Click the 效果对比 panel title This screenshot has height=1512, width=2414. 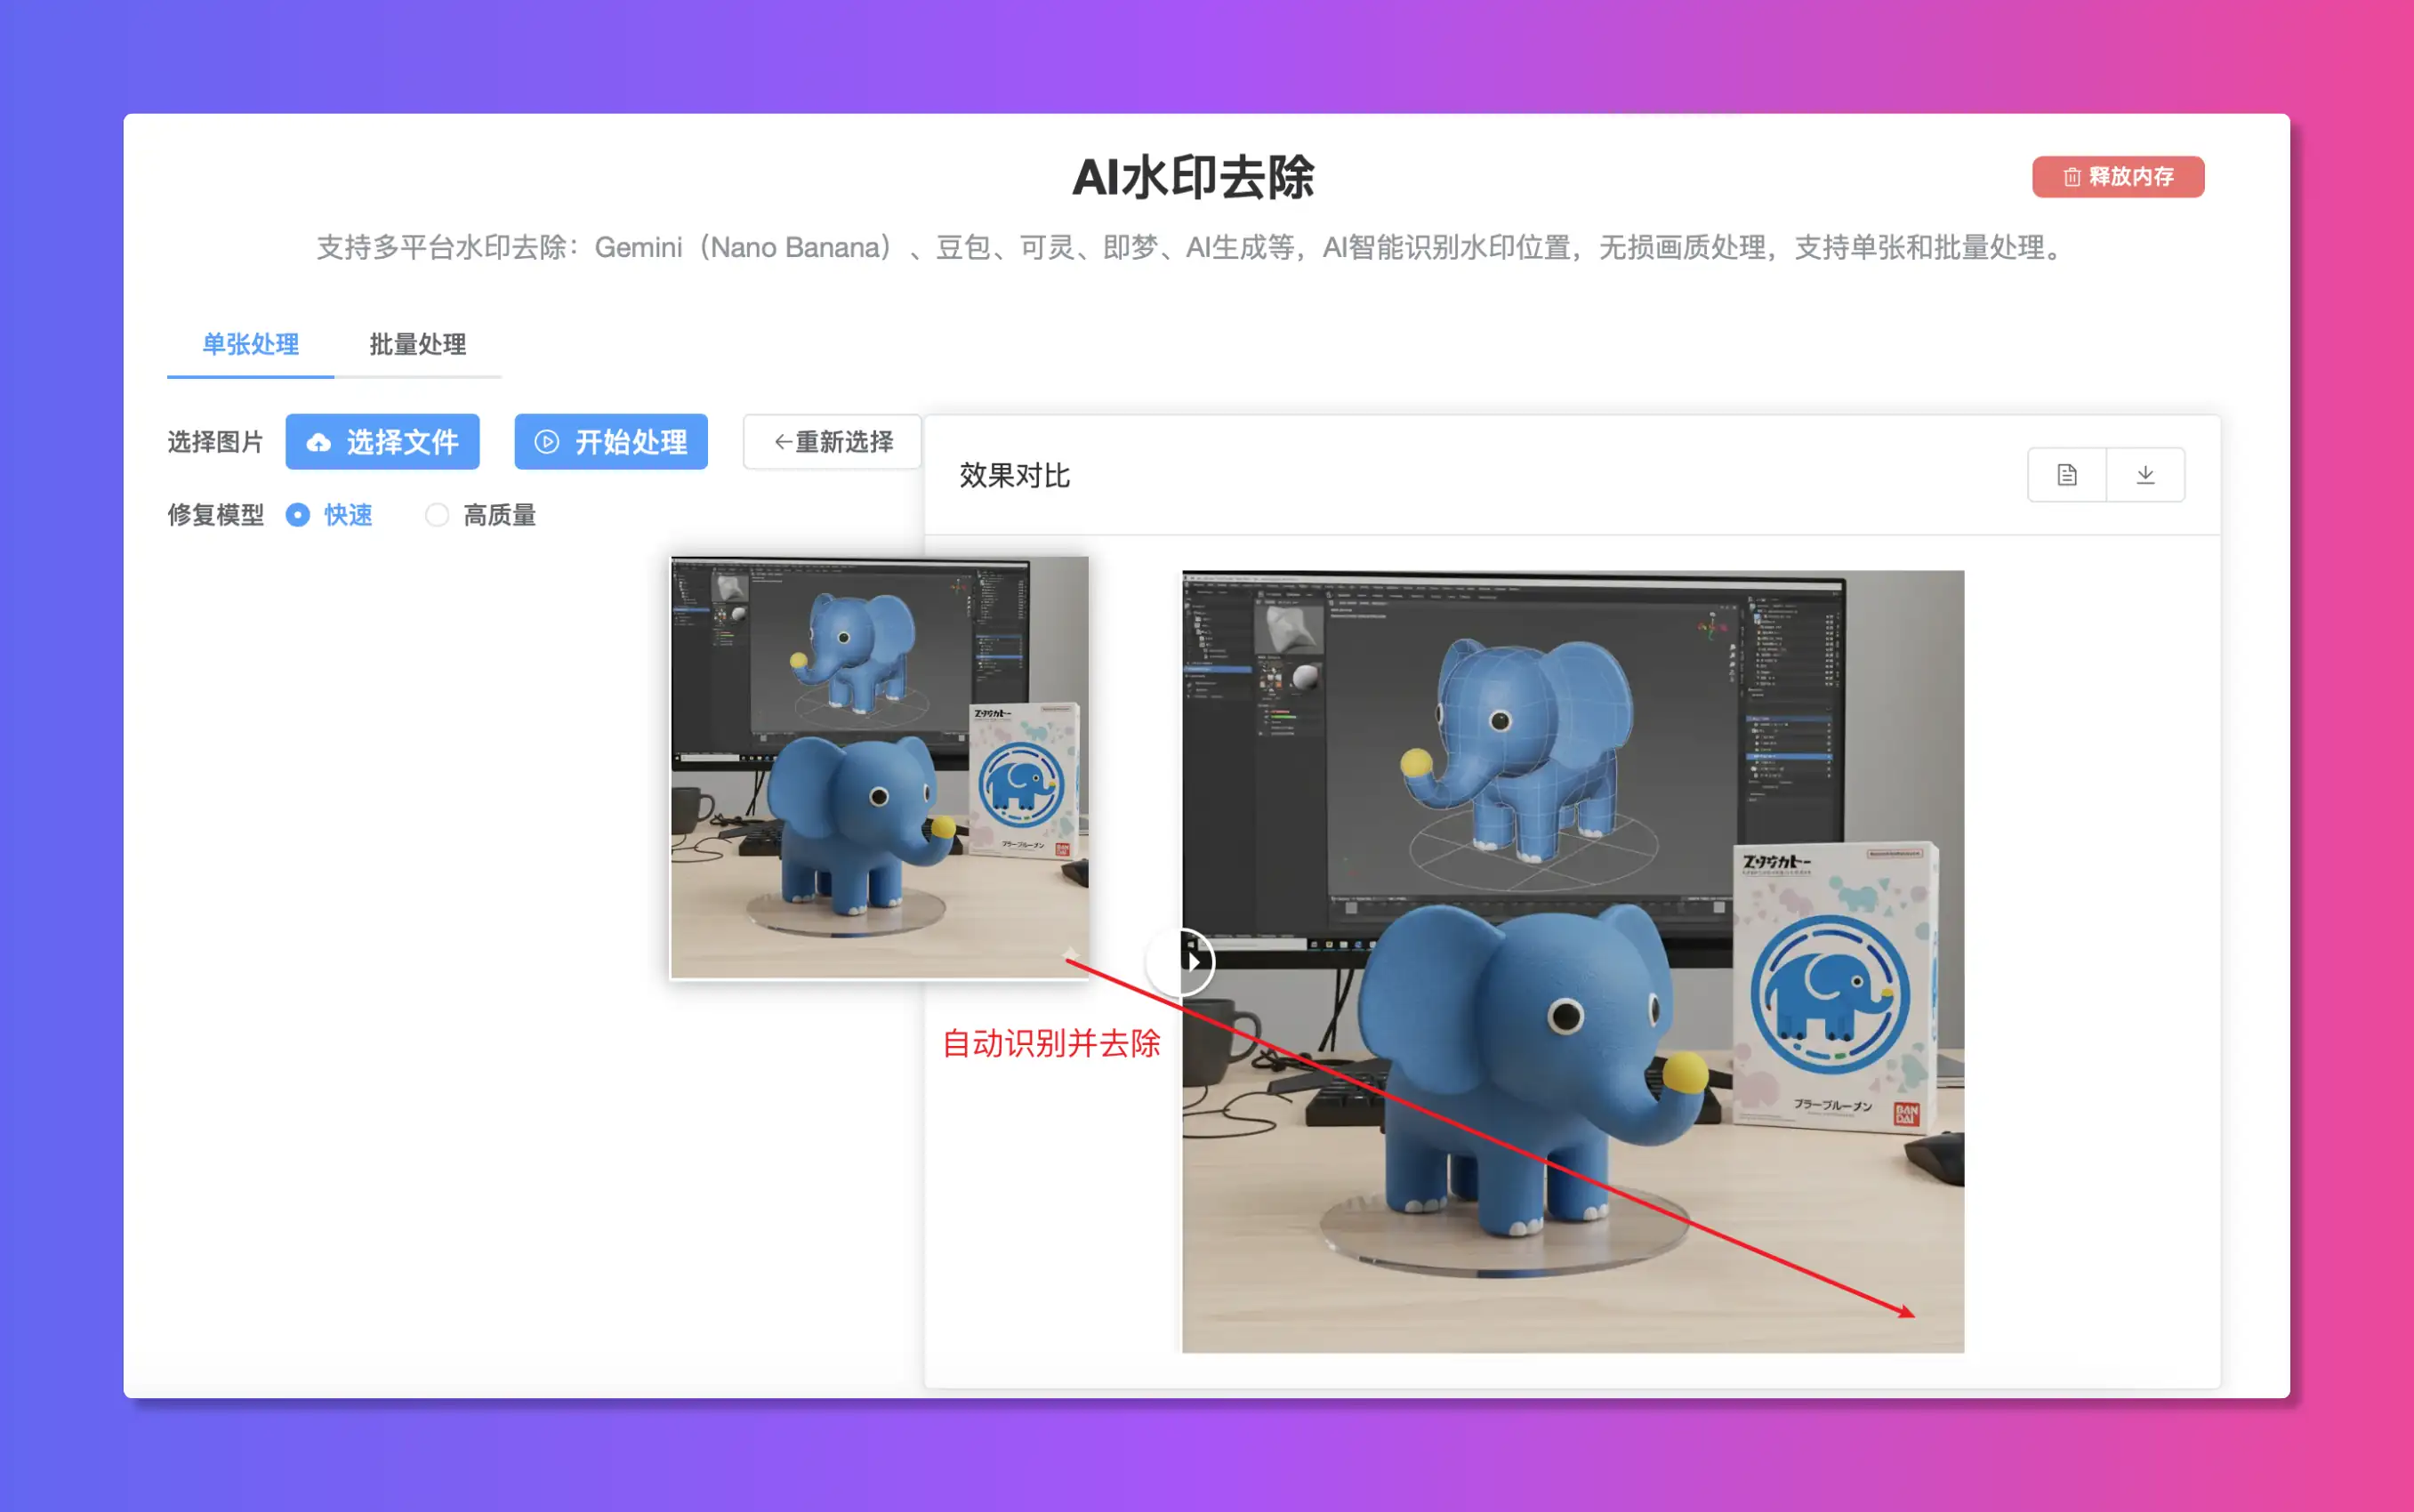pos(1014,475)
